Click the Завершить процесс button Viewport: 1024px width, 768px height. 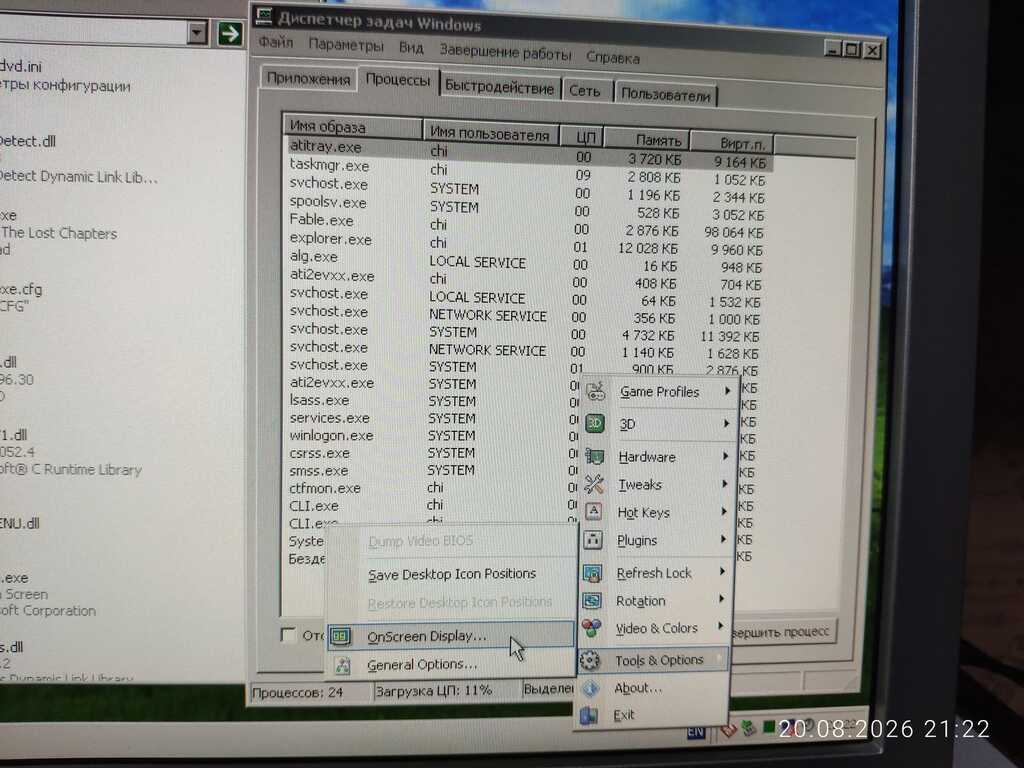click(x=783, y=632)
